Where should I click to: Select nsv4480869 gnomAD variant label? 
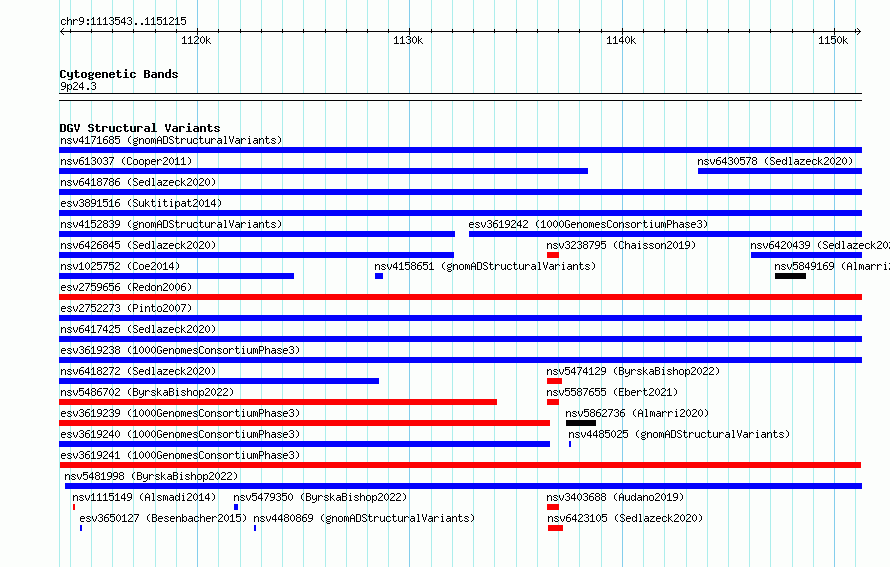364,518
